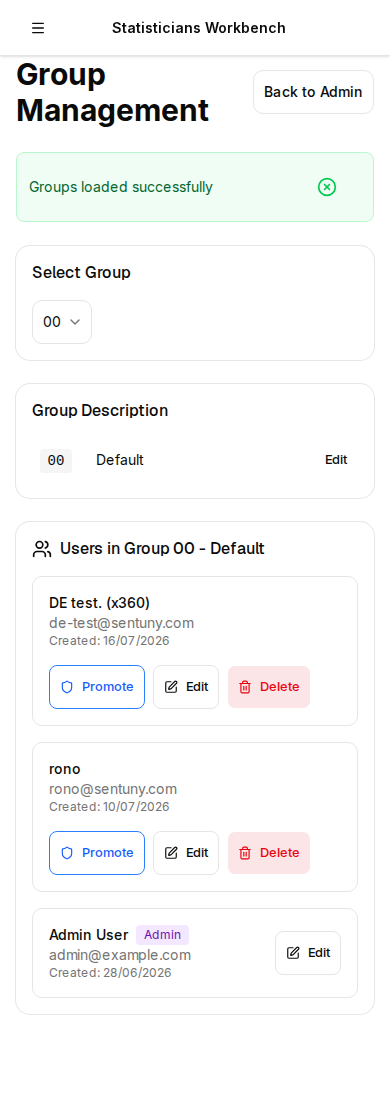Open the hamburger navigation menu
This screenshot has width=390, height=1110.
[x=38, y=28]
